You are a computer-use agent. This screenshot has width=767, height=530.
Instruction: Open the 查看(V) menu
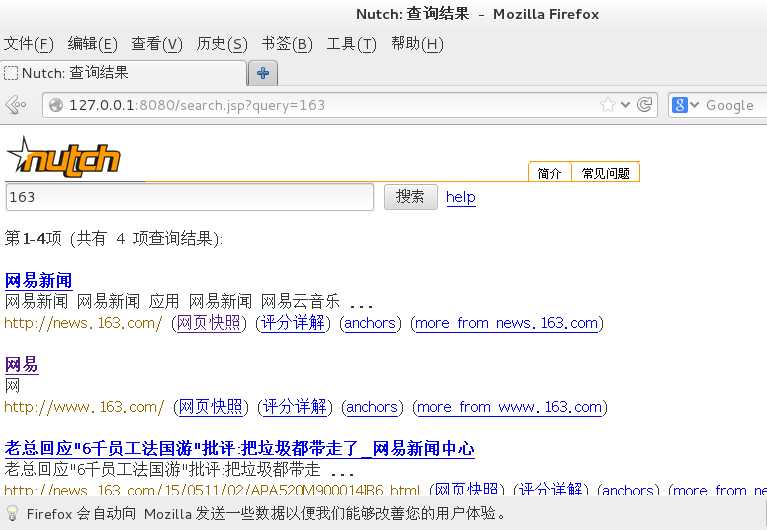[157, 44]
